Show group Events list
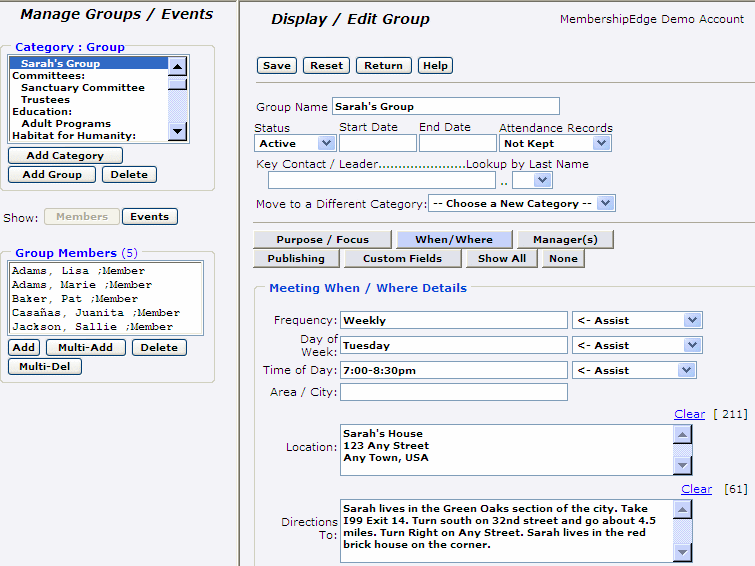This screenshot has height=566, width=755. 150,217
